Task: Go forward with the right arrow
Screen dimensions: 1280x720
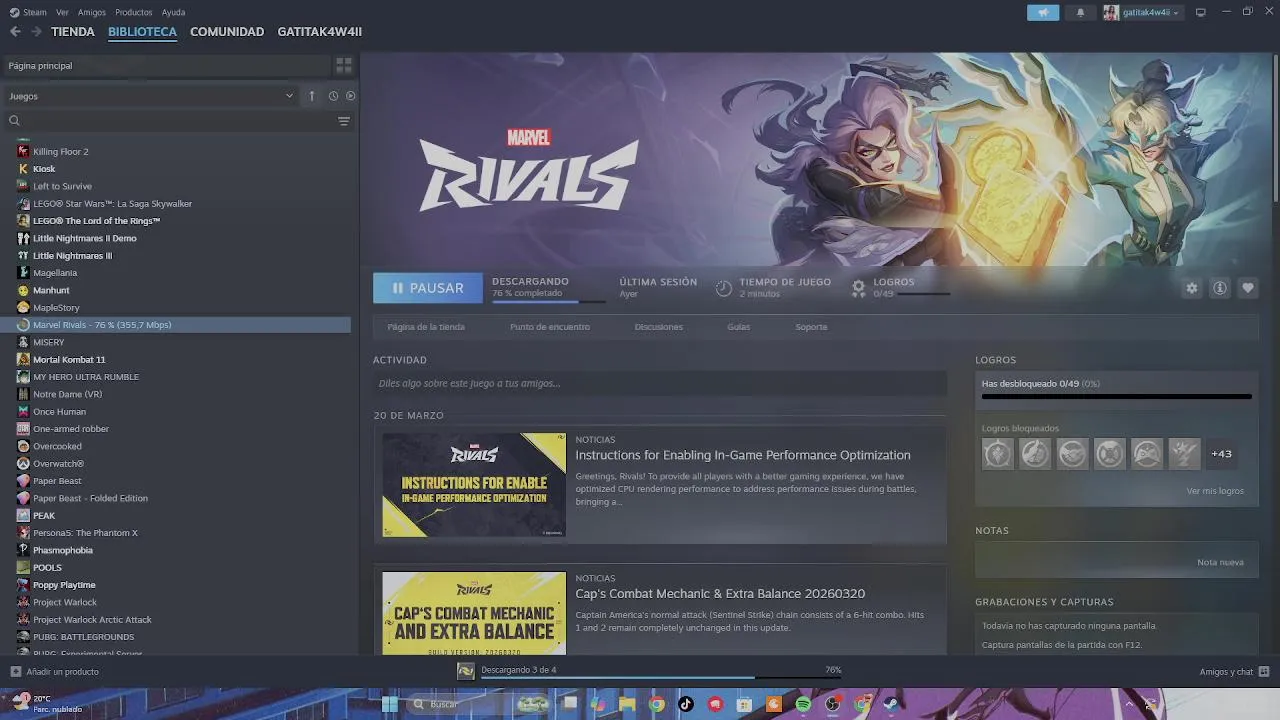Action: 36,32
